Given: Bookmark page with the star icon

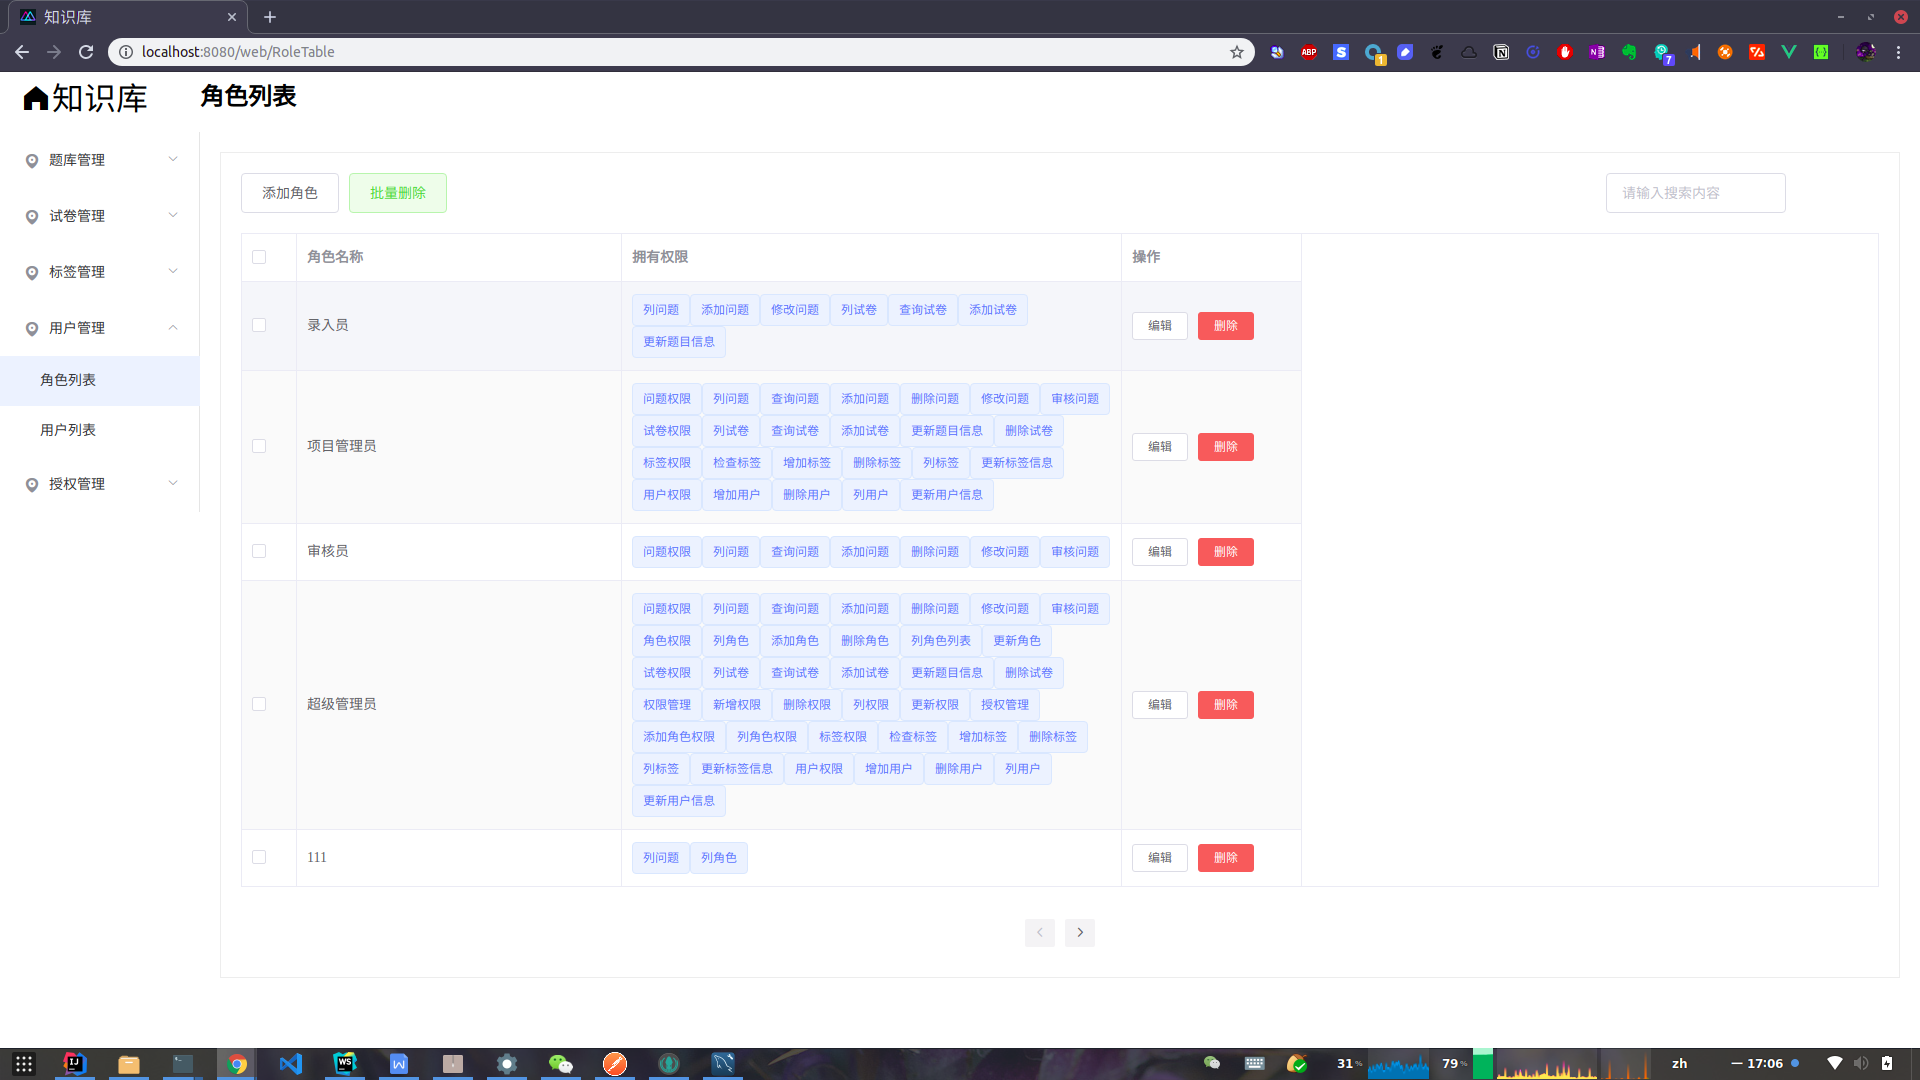Looking at the screenshot, I should [x=1236, y=52].
